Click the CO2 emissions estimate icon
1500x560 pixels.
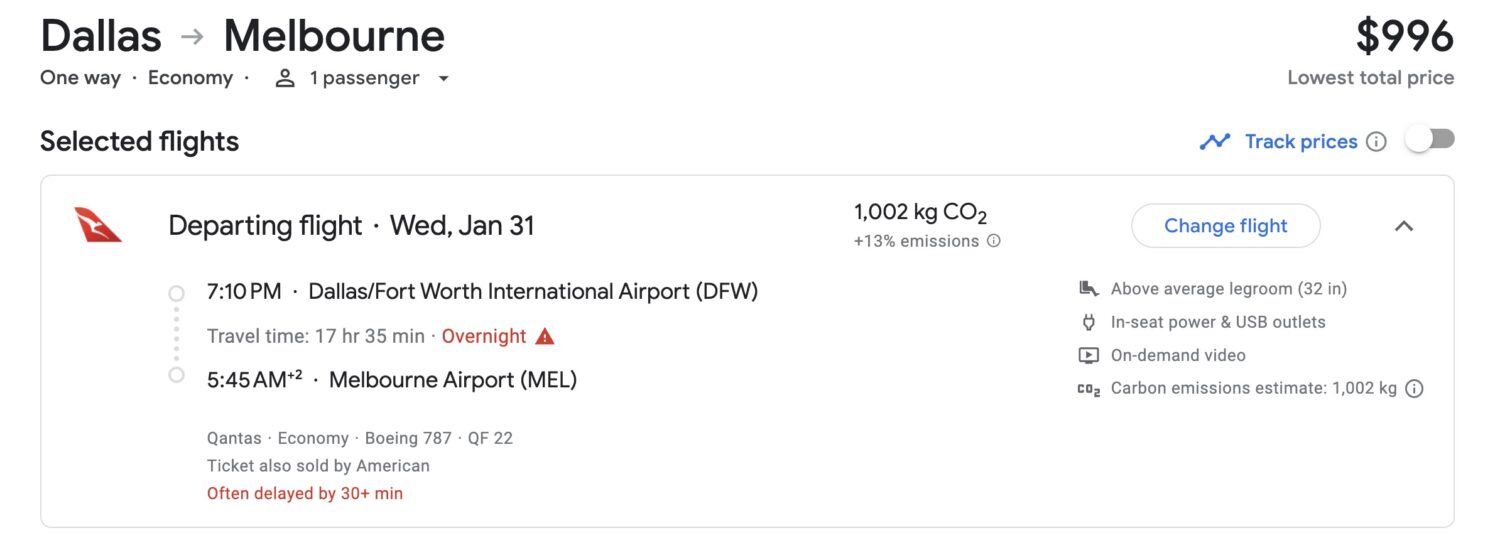1088,389
